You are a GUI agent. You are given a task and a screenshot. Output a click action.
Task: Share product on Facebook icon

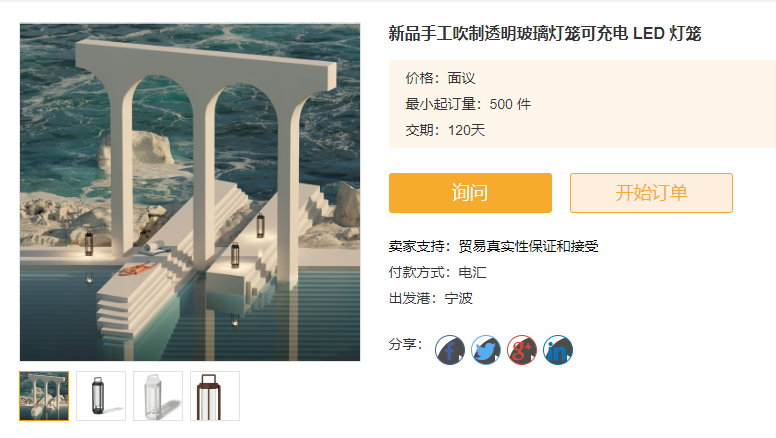[450, 350]
